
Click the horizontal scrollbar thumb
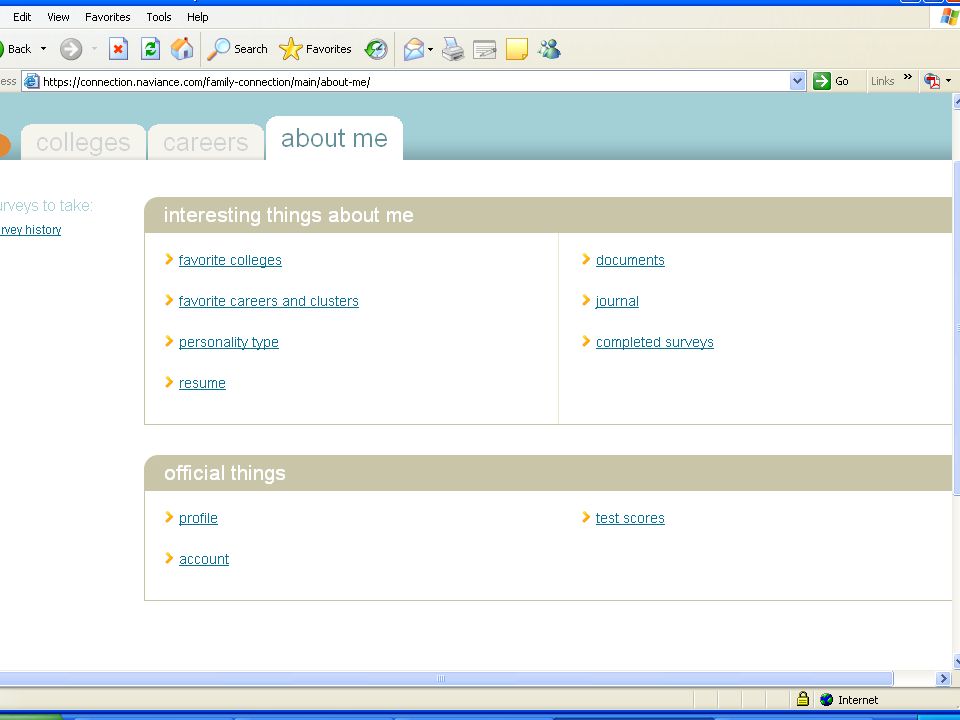[446, 678]
